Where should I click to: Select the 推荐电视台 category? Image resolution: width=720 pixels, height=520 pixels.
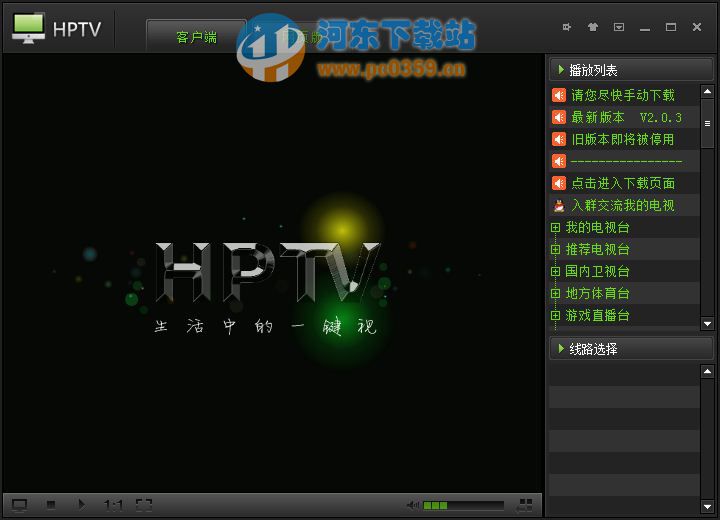(x=597, y=249)
